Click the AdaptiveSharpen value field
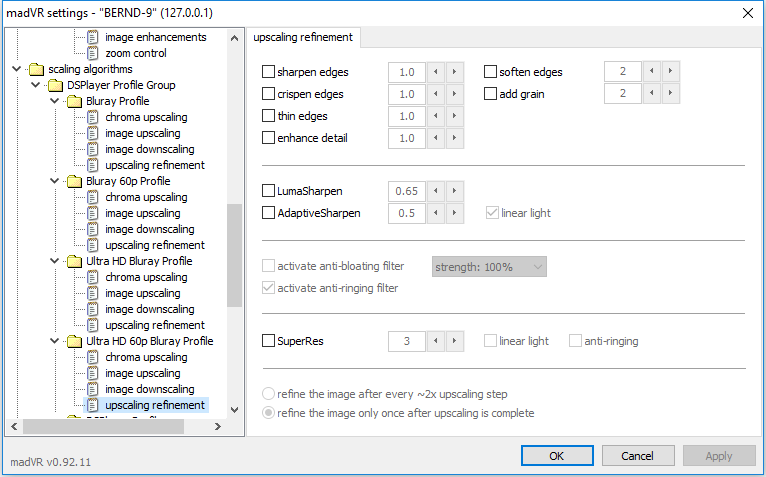 tap(407, 213)
